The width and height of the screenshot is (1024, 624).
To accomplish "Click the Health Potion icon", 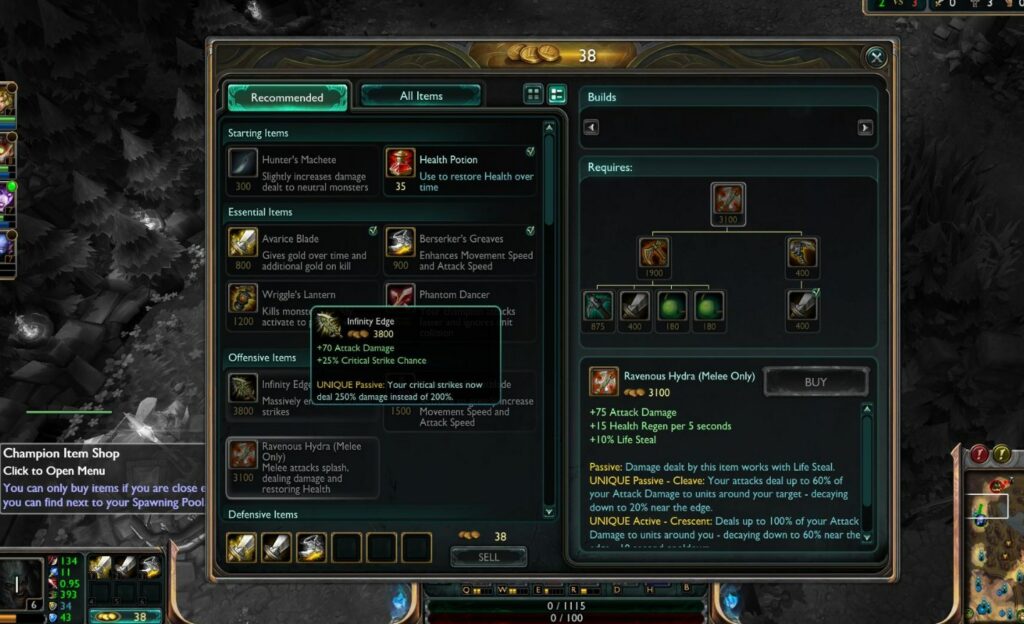I will (x=400, y=163).
